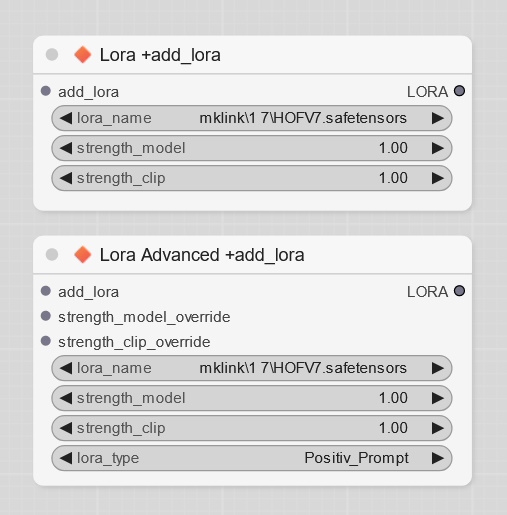The image size is (507, 515).
Task: Click the strength_clip_override input socket
Action: click(46, 341)
